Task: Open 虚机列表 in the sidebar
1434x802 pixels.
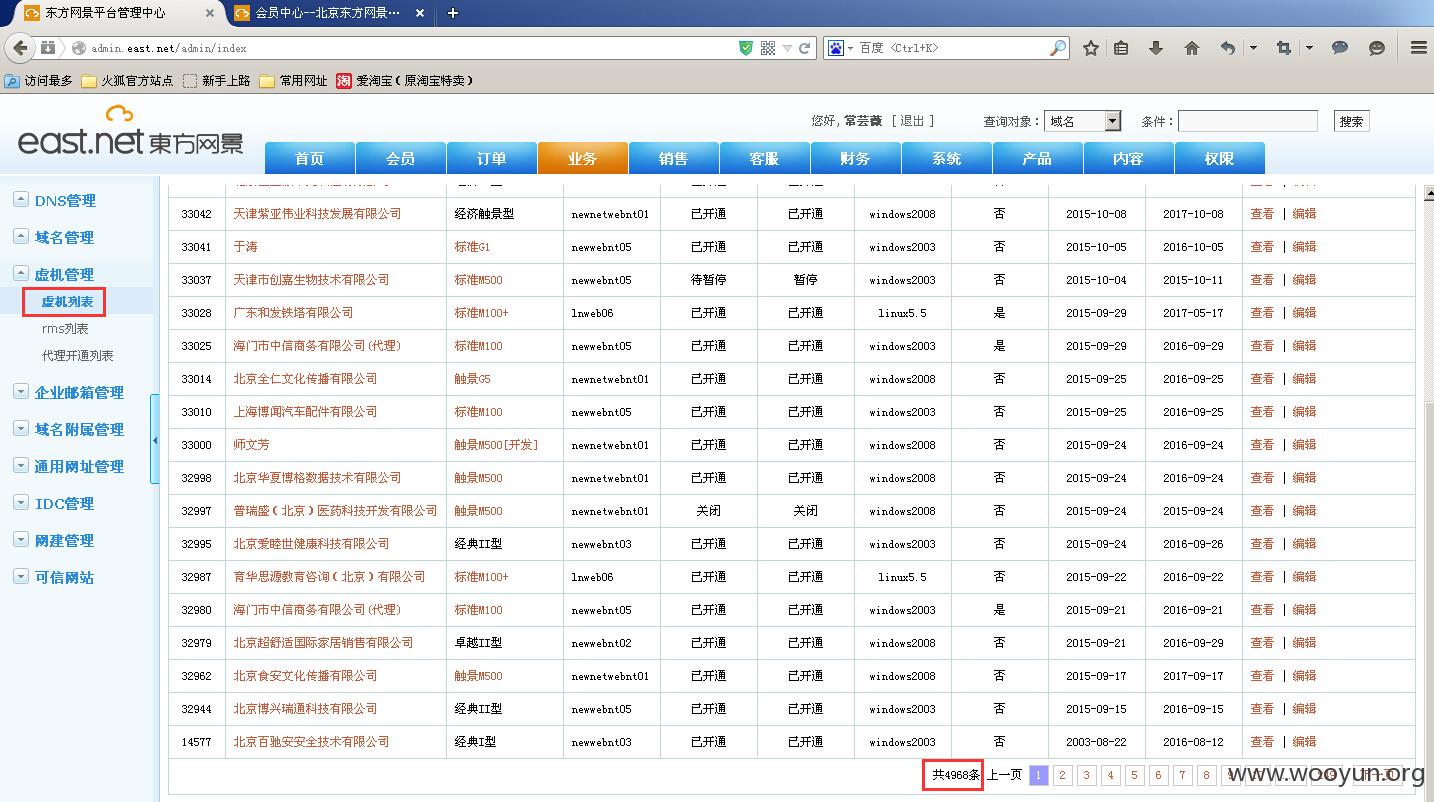Action: pyautogui.click(x=67, y=301)
